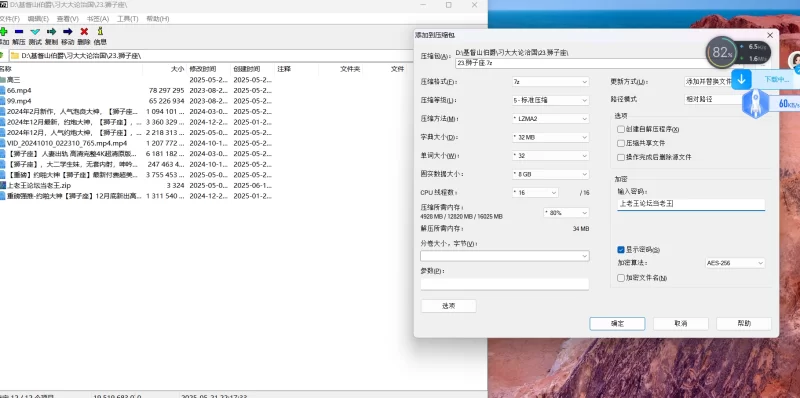Enable 加密文件名 checkbox
800x398 pixels.
coord(621,278)
